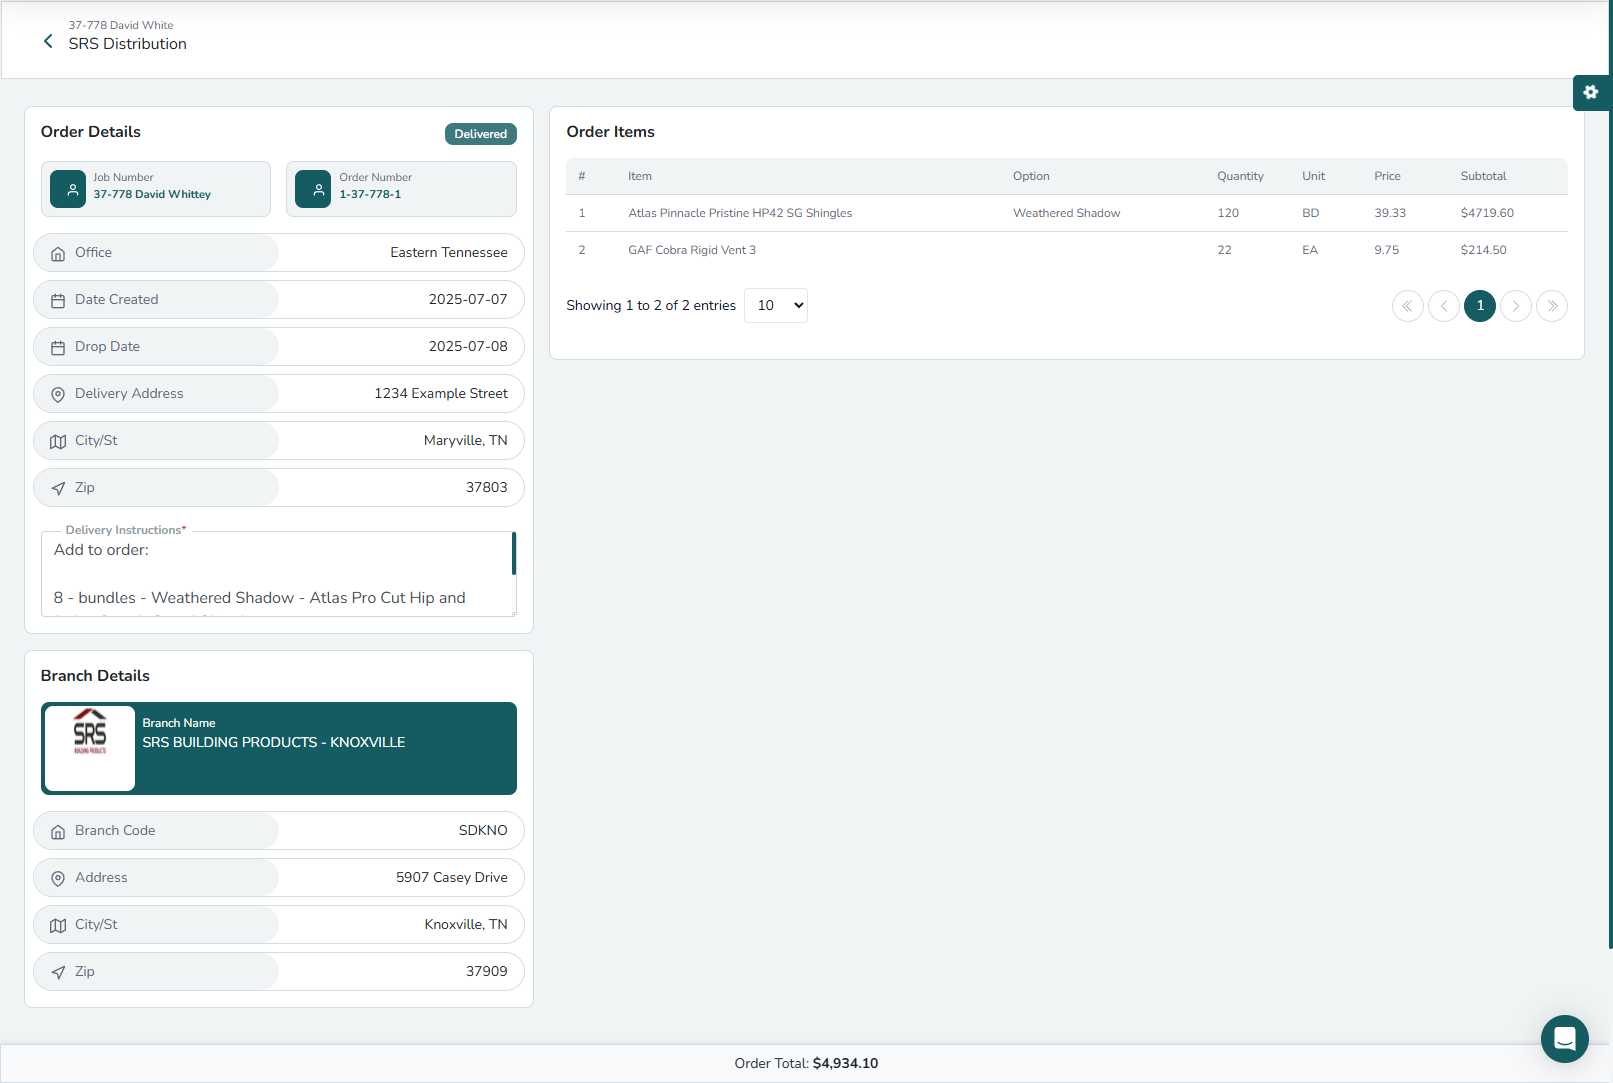Viewport: 1613px width, 1083px height.
Task: Click the Delivery Instructions scrollbar
Action: click(514, 554)
